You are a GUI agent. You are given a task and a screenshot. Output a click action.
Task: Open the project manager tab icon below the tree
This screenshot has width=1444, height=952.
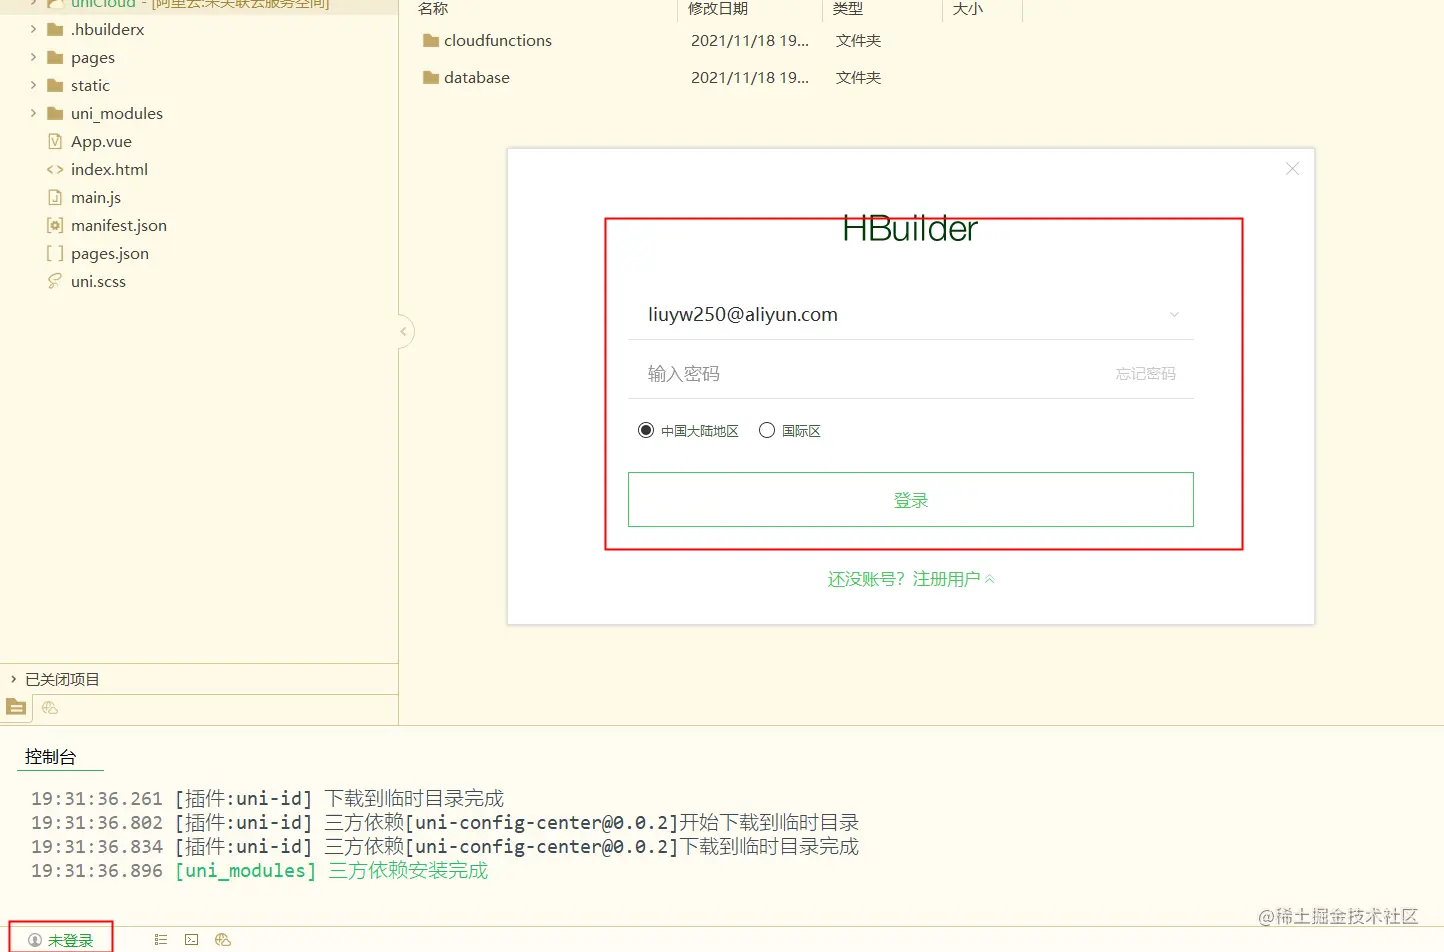click(x=16, y=708)
